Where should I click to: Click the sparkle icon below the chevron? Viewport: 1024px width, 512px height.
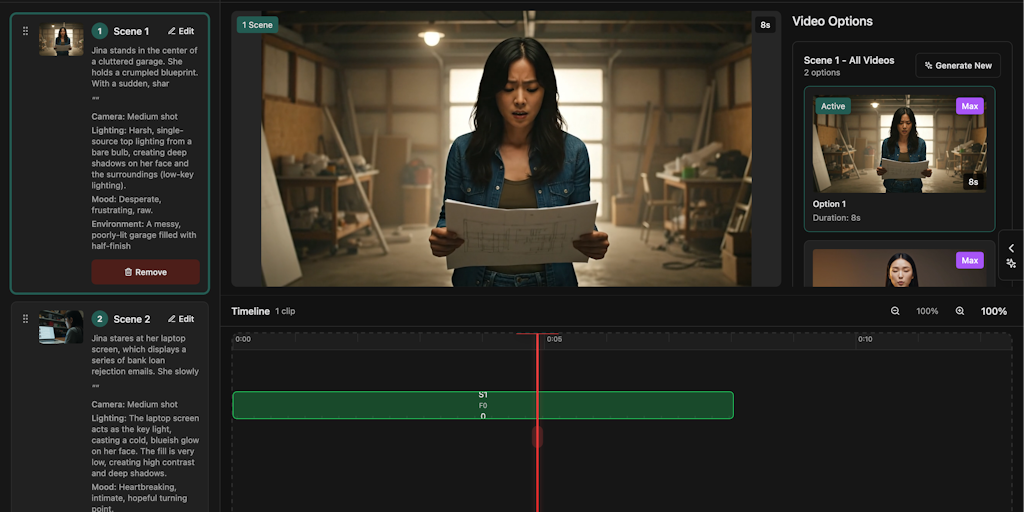pos(1011,264)
